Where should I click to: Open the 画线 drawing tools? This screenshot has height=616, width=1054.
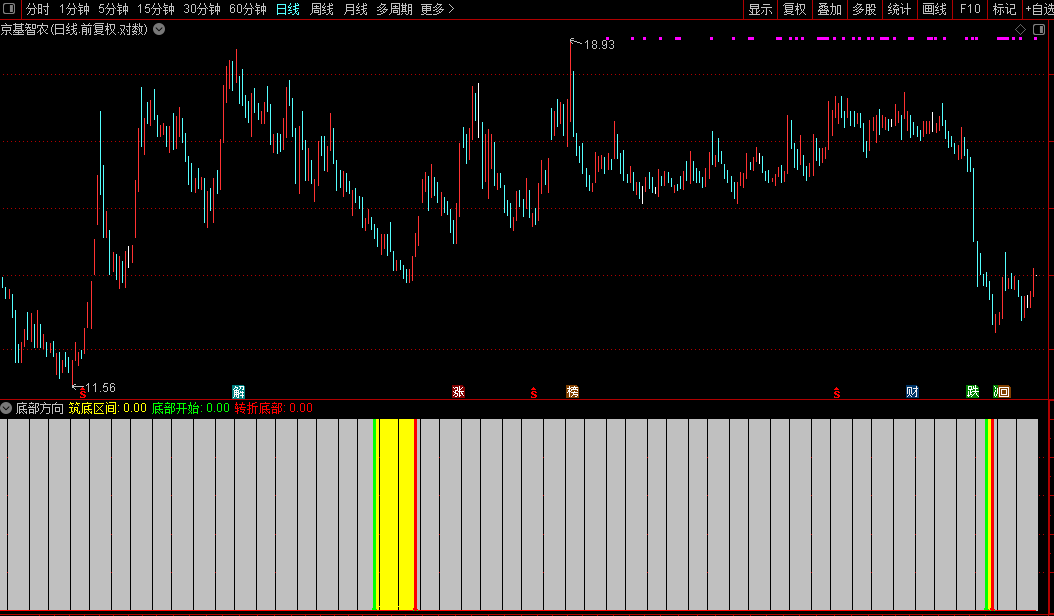click(934, 9)
